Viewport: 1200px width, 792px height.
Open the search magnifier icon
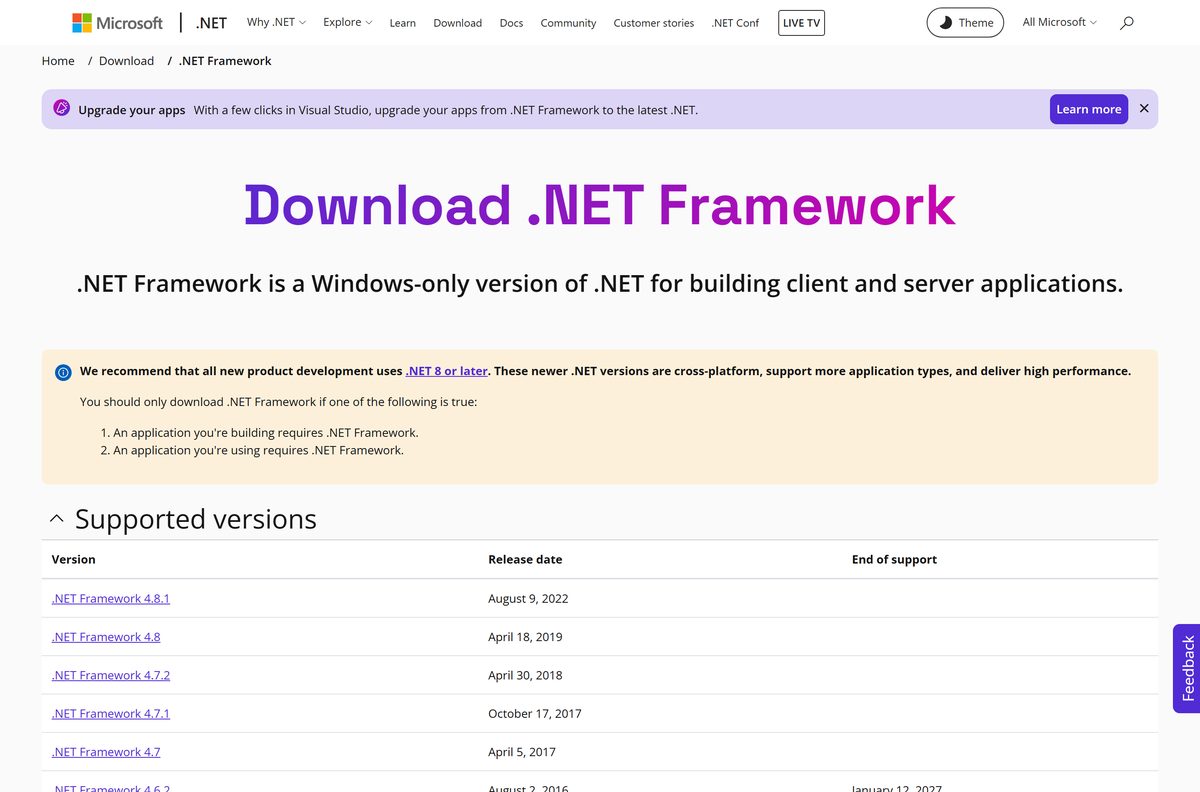[1127, 22]
